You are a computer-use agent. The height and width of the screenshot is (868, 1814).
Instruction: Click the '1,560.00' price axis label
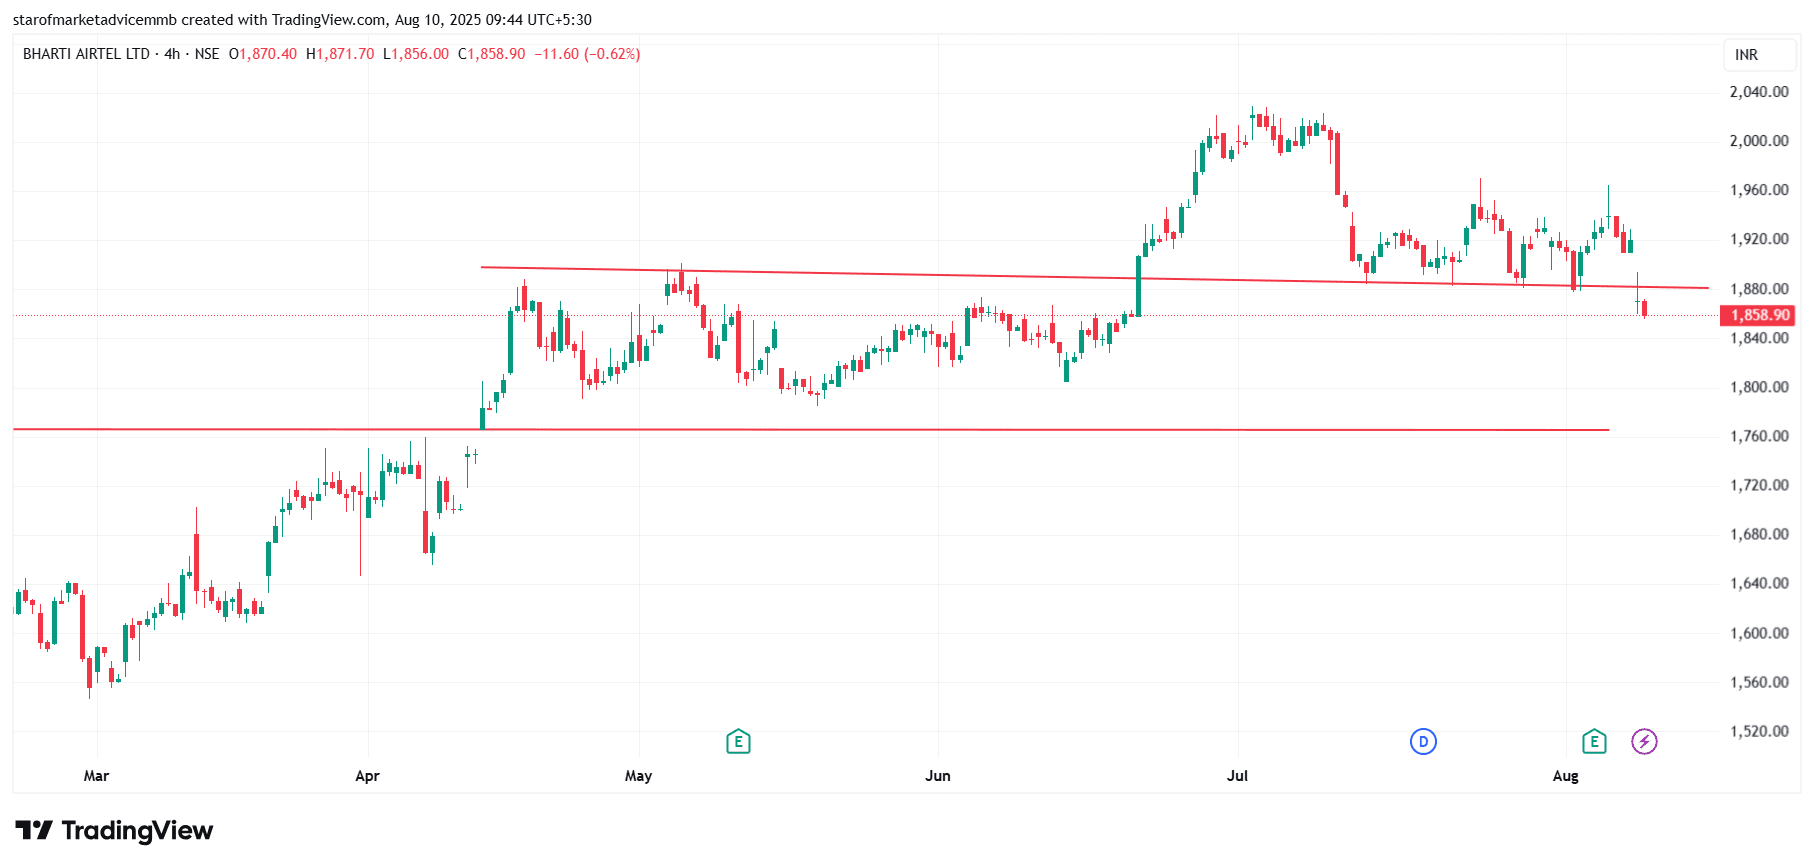(x=1759, y=682)
